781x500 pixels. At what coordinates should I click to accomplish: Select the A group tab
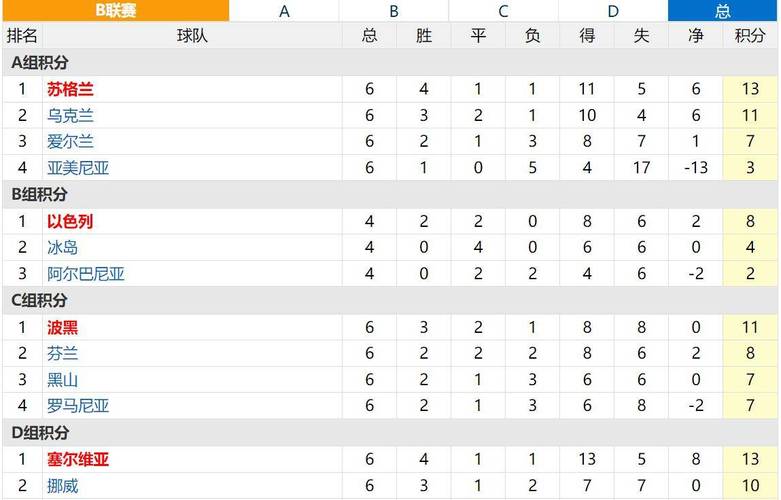coord(284,10)
